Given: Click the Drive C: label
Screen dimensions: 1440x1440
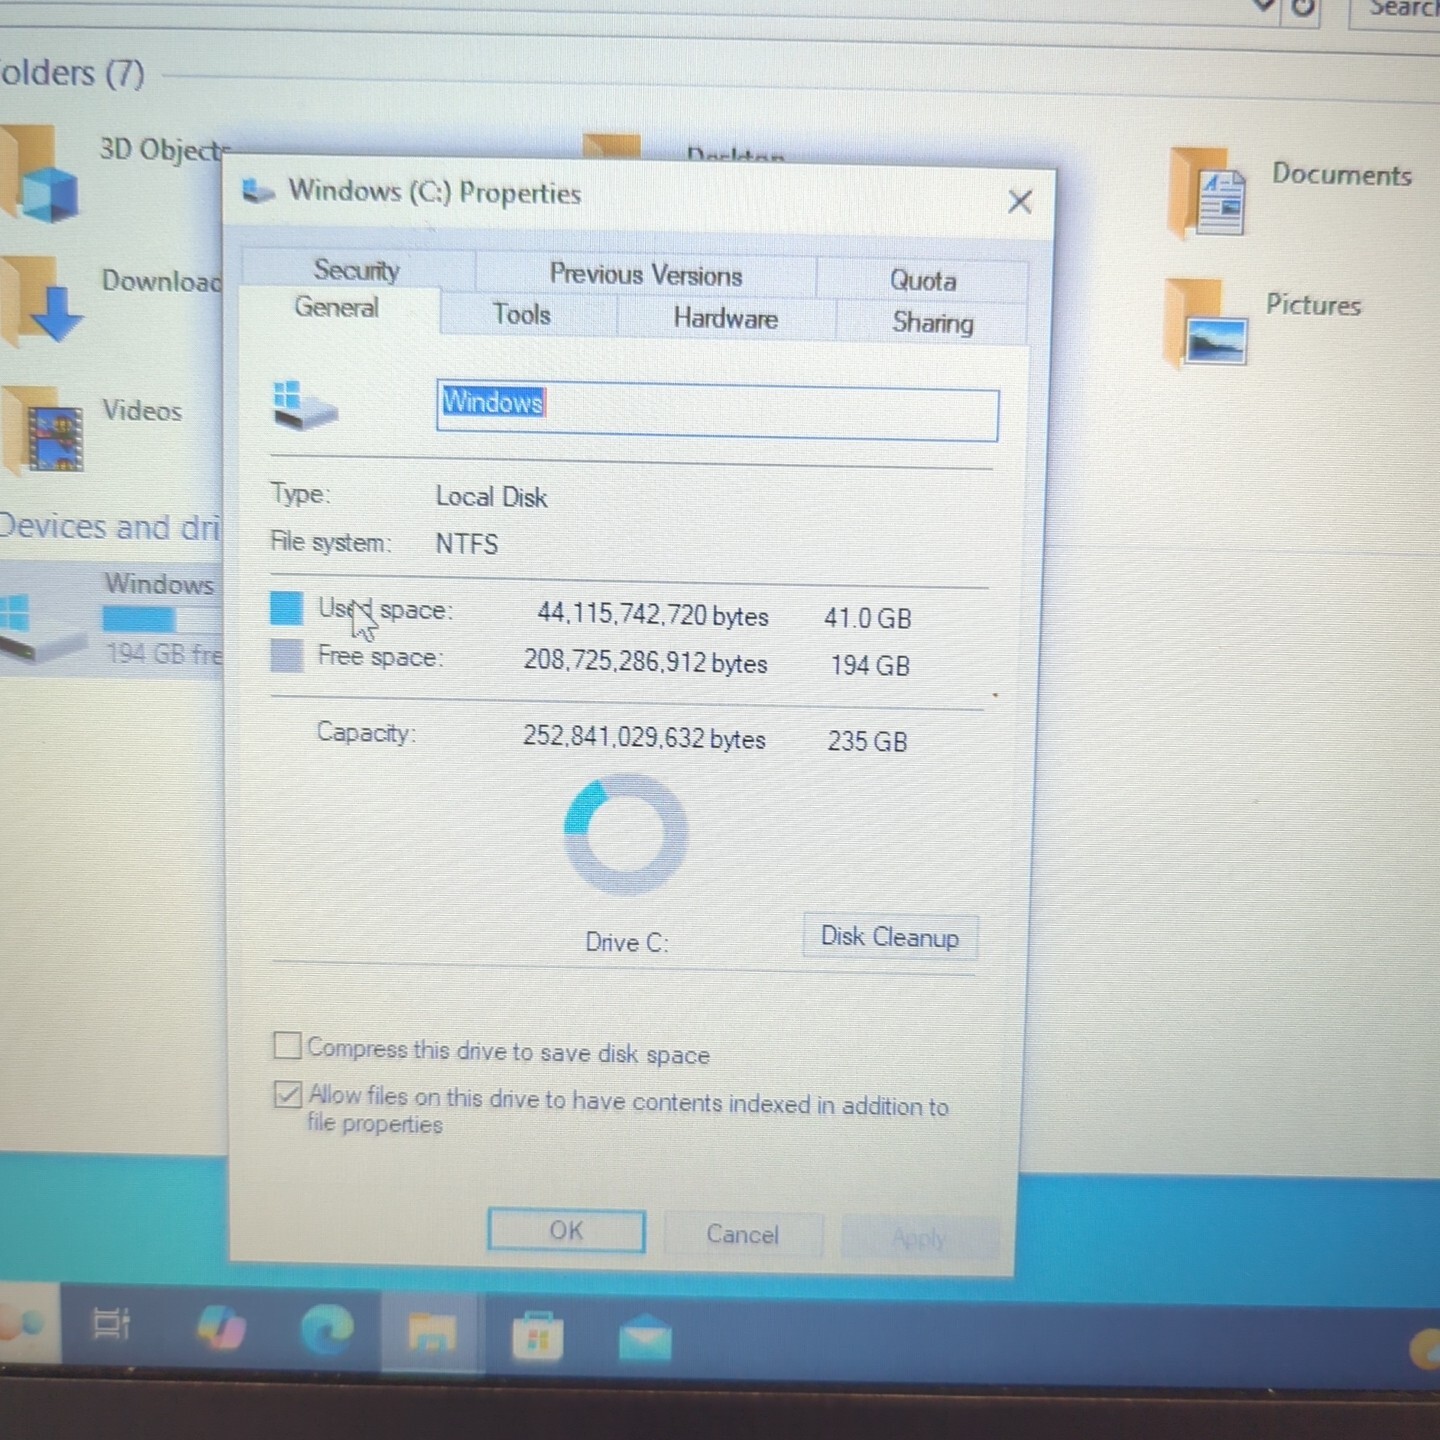Looking at the screenshot, I should (626, 942).
